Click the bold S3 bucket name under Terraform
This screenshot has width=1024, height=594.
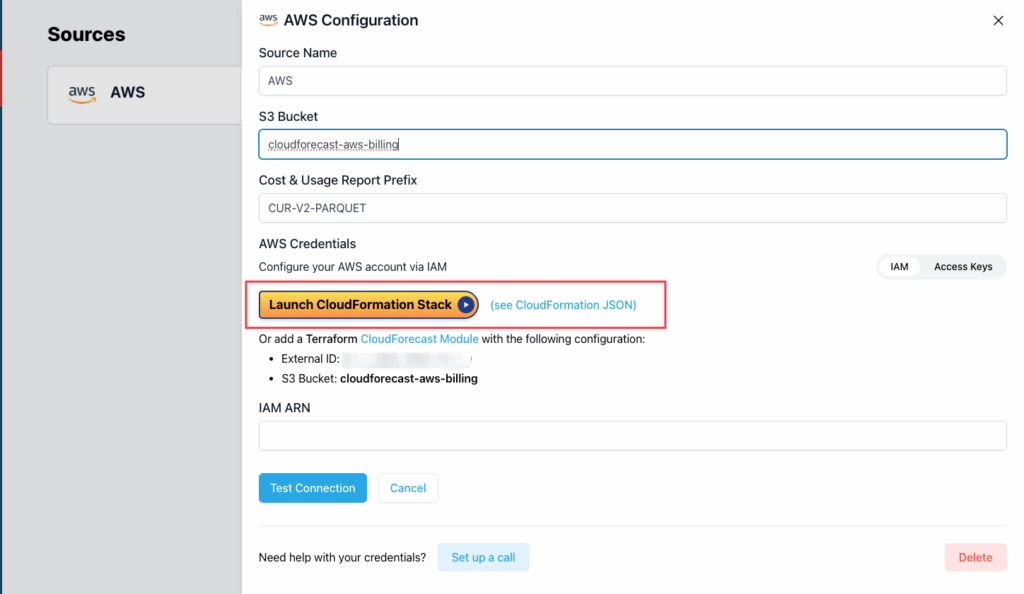click(x=409, y=379)
